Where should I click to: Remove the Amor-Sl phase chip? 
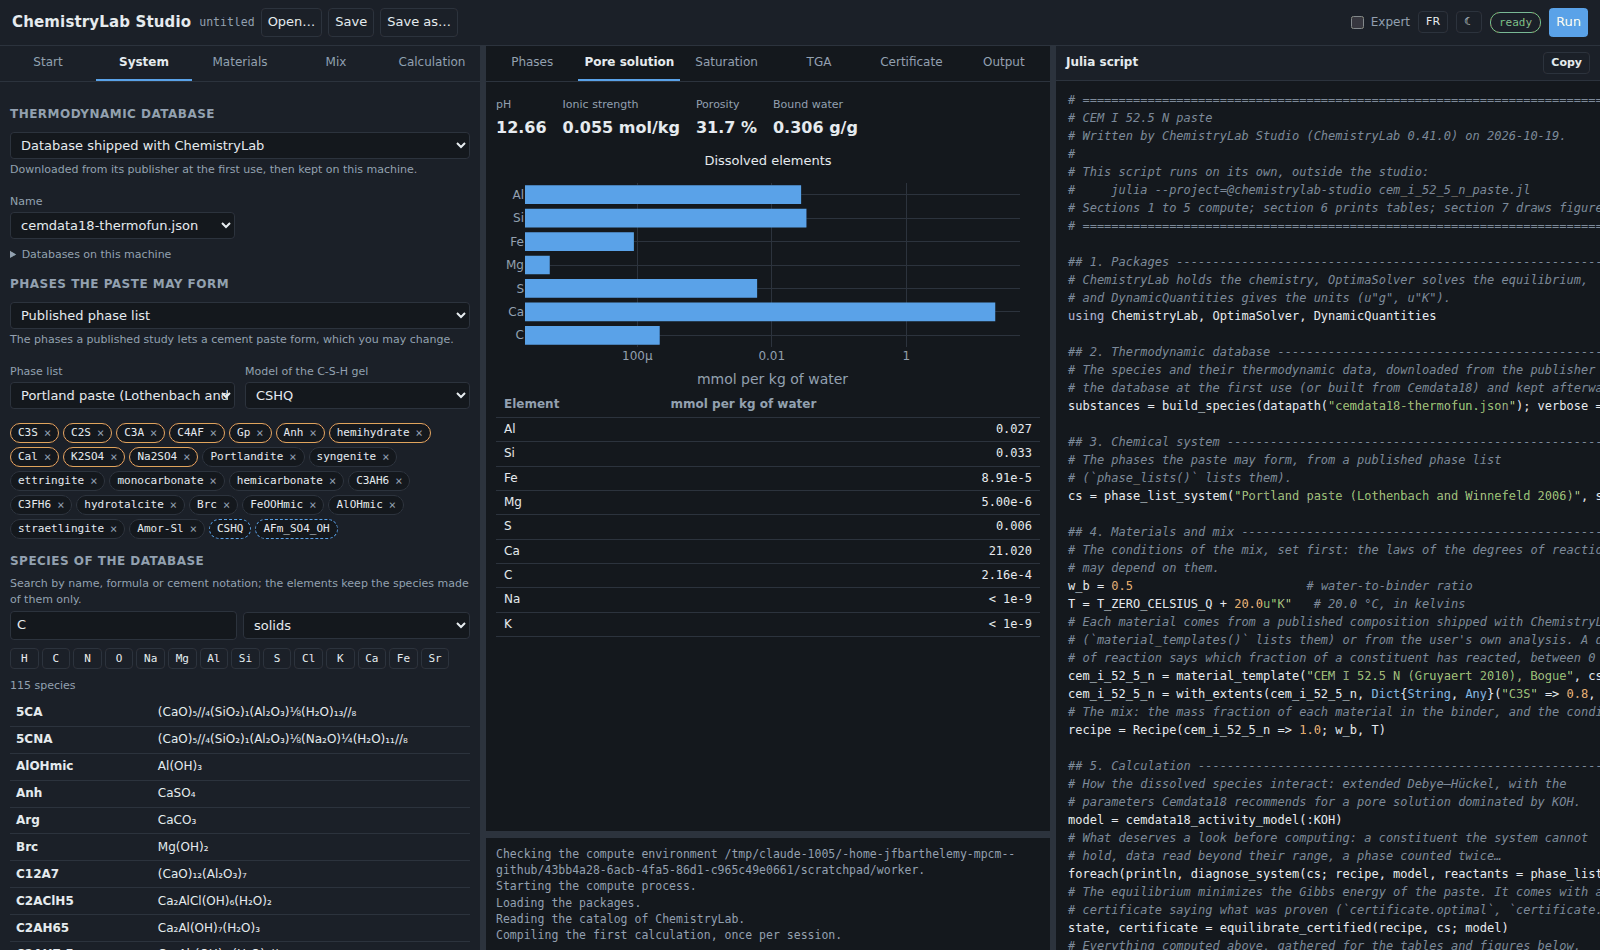click(x=193, y=529)
